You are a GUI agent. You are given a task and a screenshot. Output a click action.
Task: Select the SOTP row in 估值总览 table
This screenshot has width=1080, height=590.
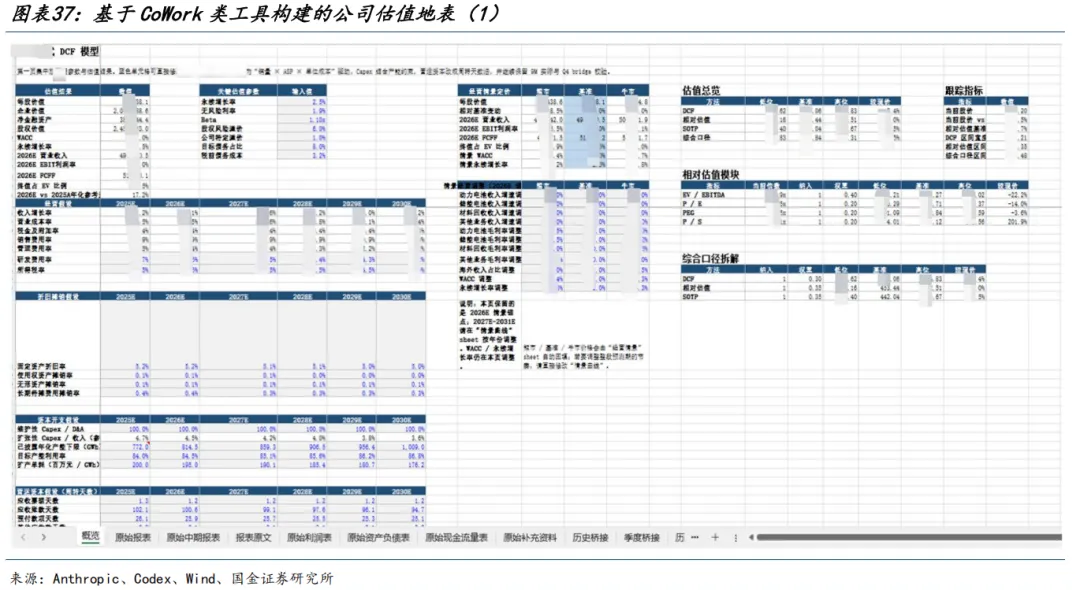691,129
